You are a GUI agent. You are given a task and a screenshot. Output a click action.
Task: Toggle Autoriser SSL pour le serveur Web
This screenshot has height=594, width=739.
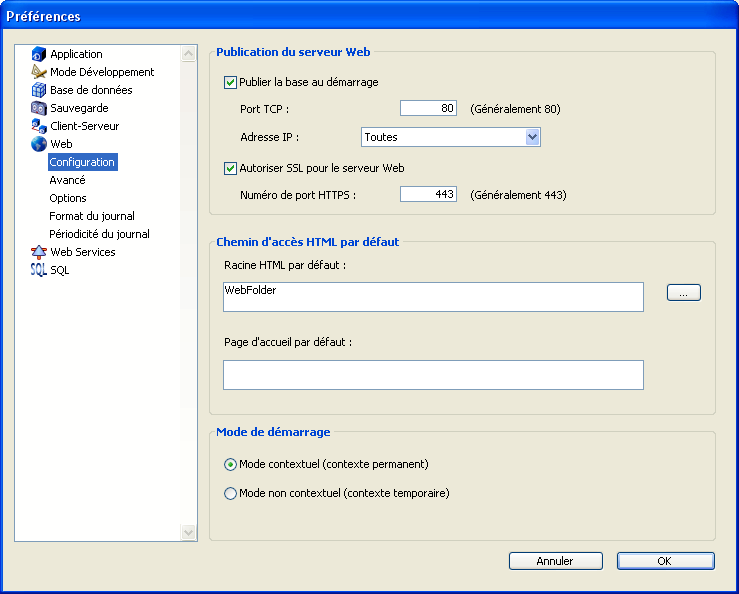point(231,169)
